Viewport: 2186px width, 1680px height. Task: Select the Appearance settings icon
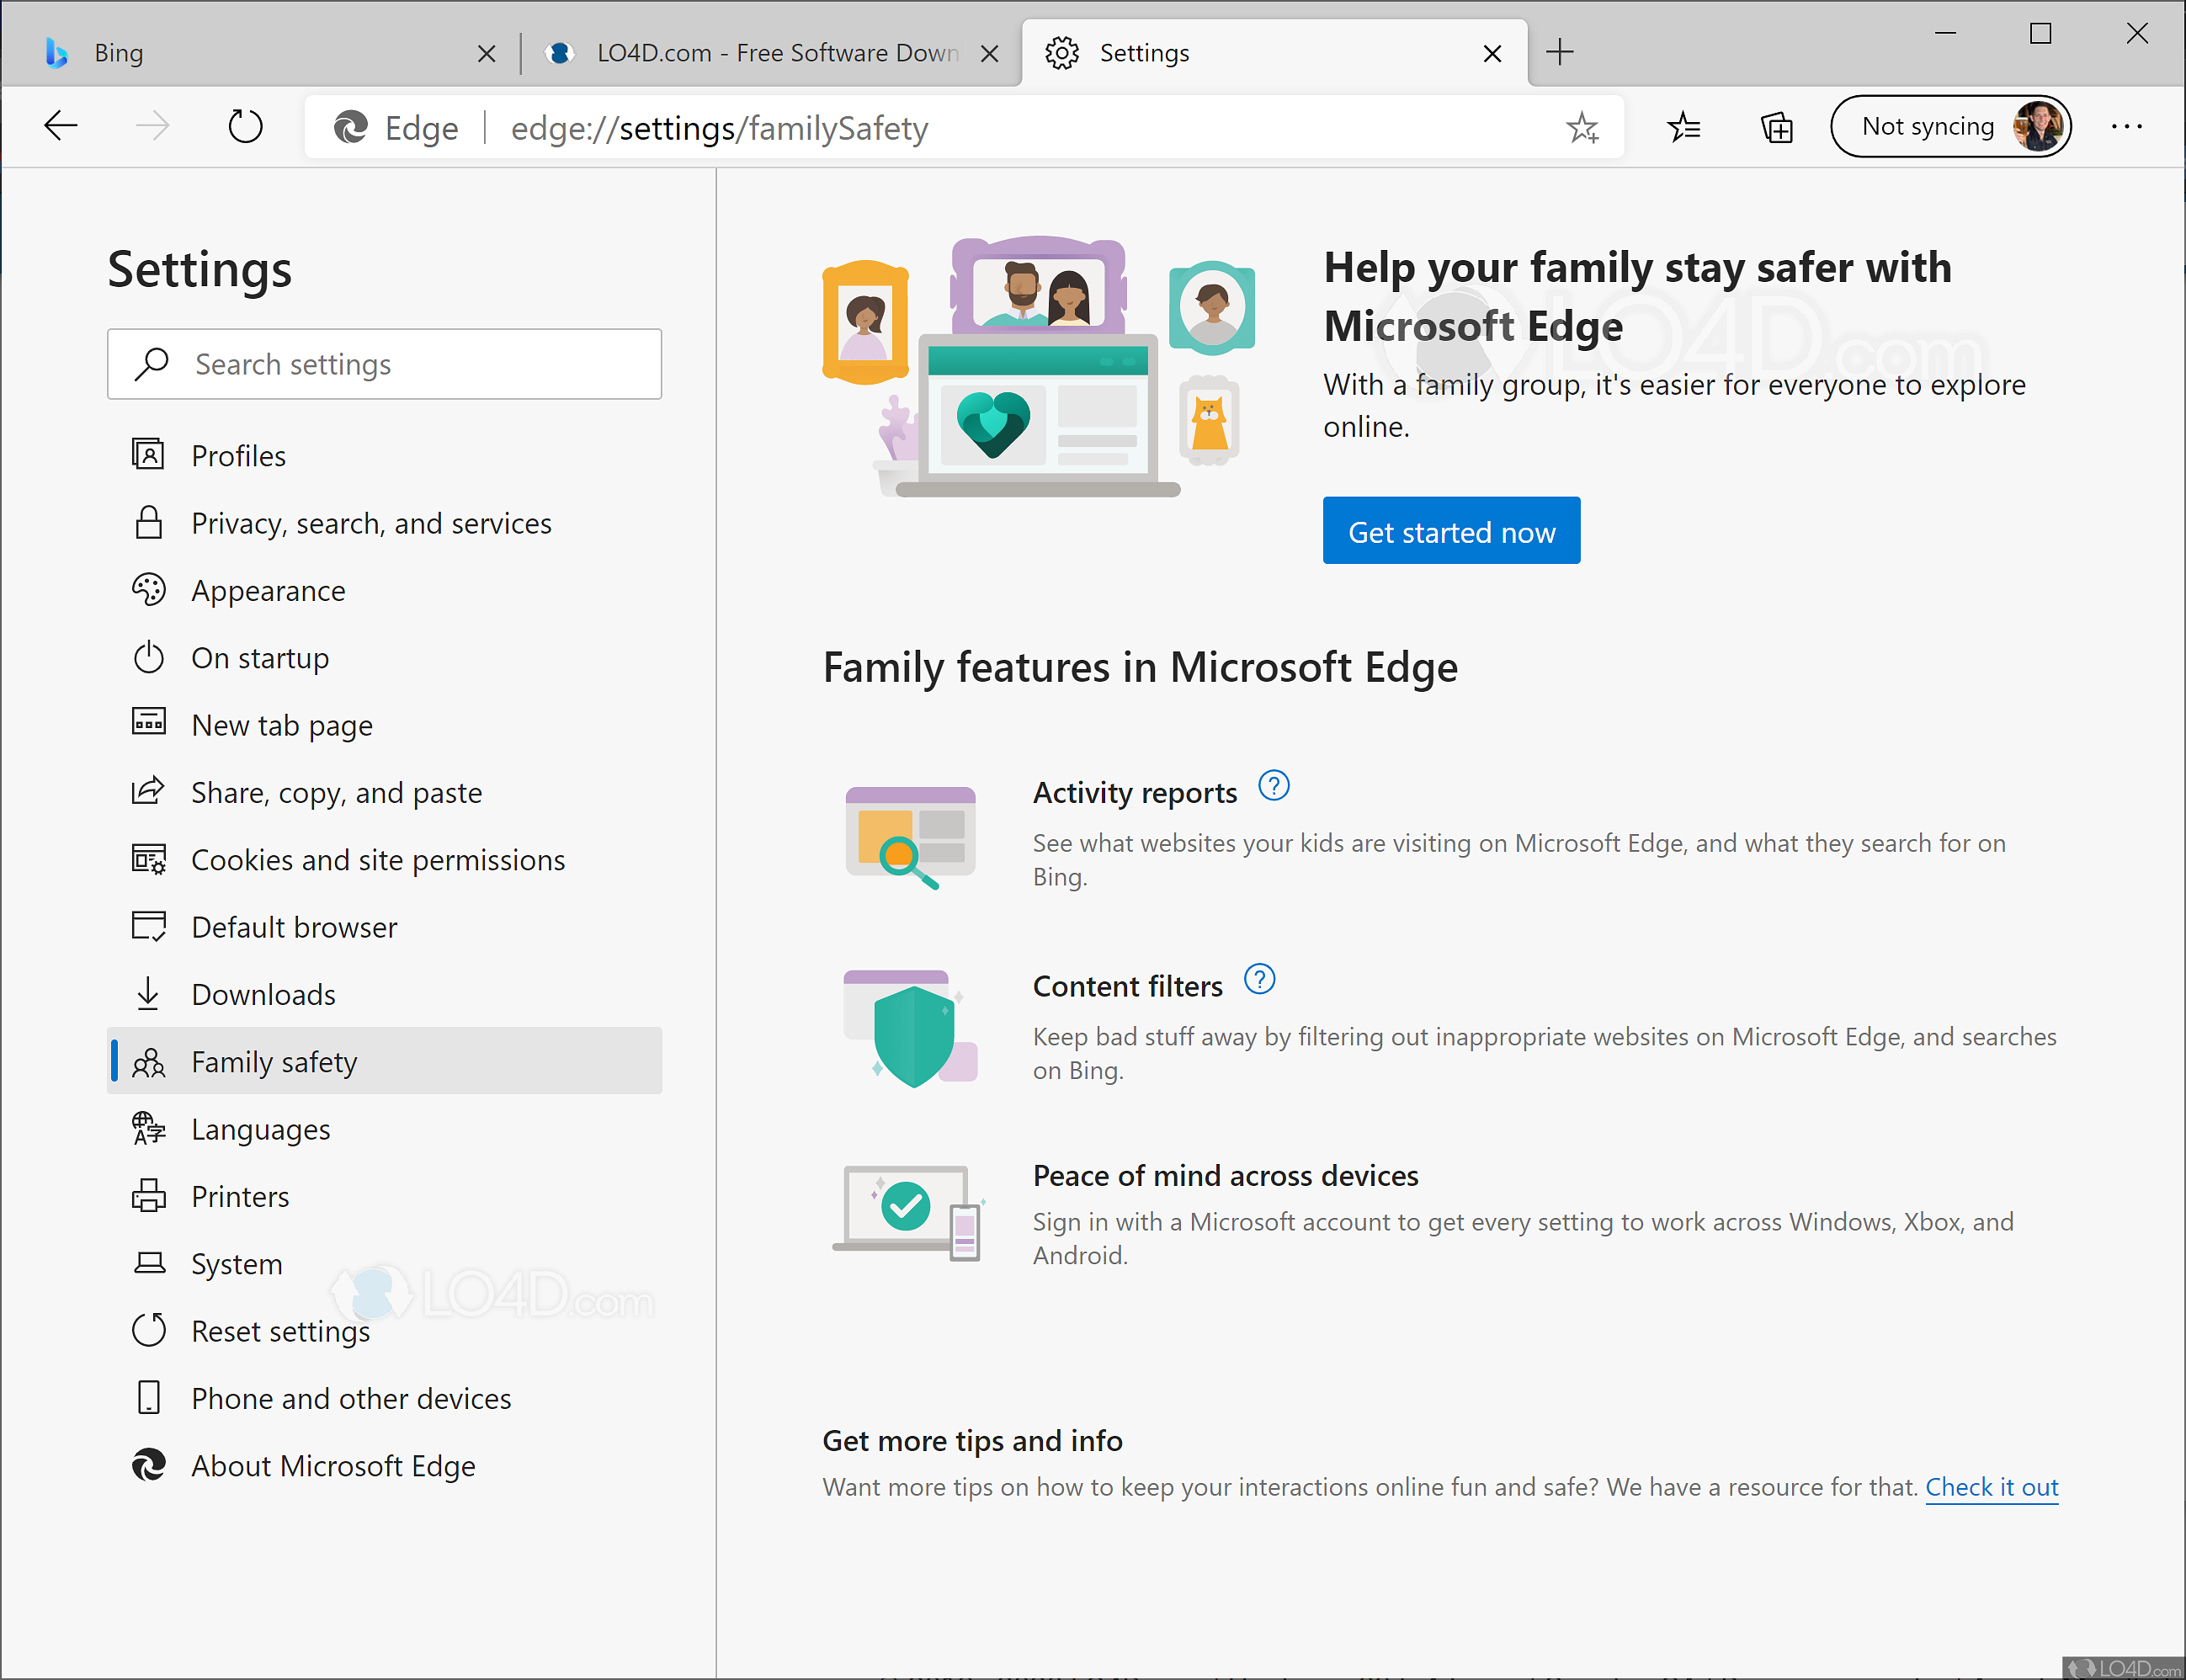click(148, 590)
